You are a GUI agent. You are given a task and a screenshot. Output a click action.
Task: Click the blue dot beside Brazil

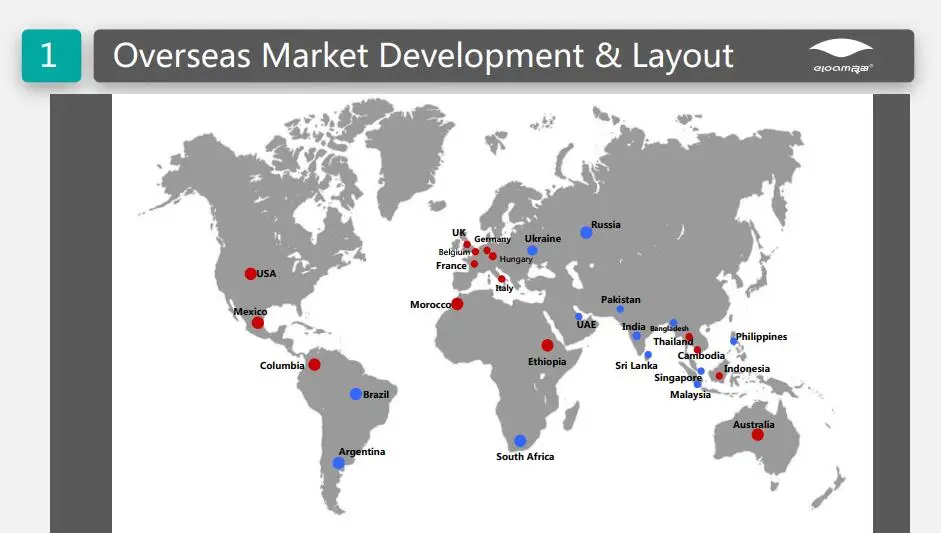click(x=356, y=394)
